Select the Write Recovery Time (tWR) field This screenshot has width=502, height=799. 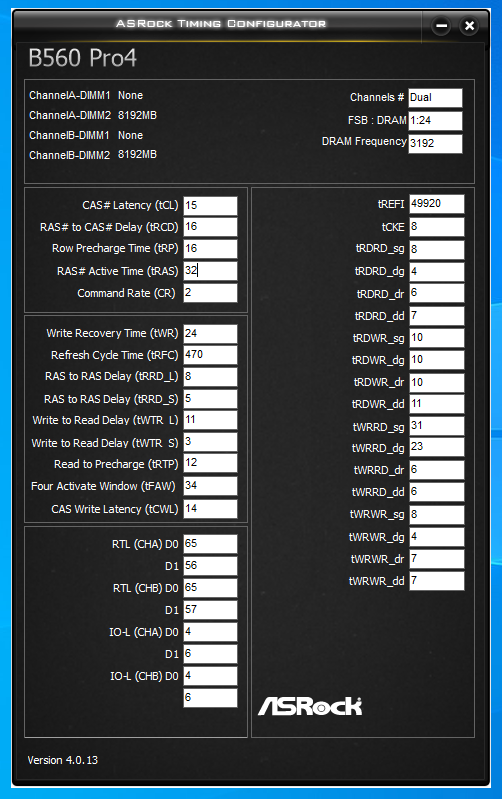tap(210, 333)
